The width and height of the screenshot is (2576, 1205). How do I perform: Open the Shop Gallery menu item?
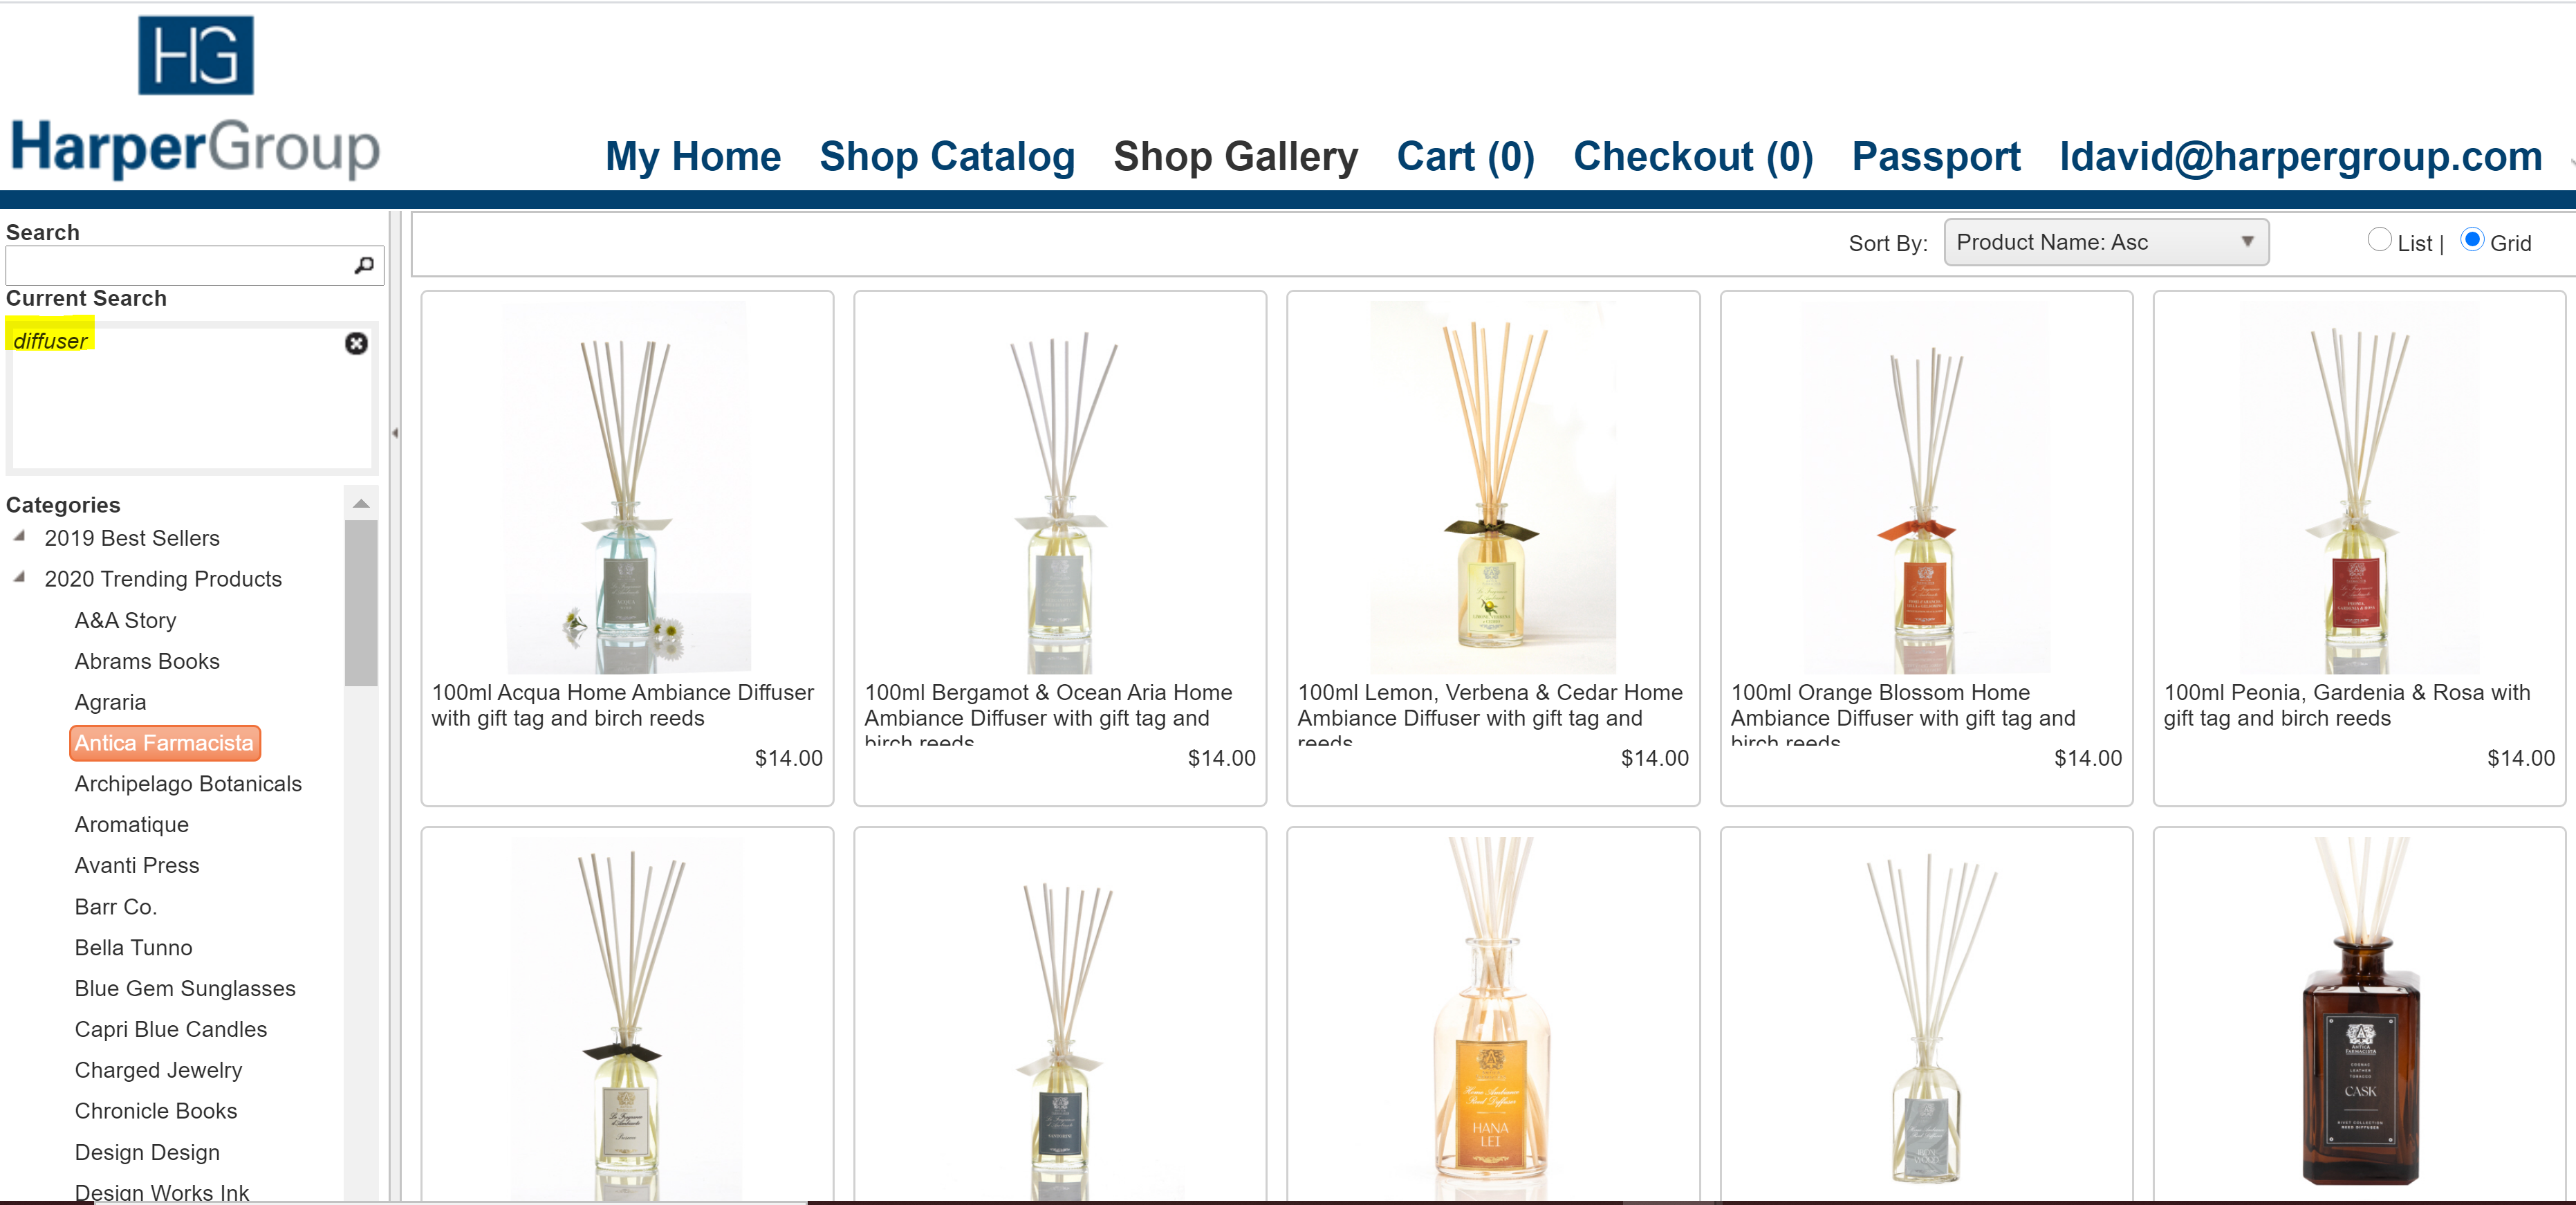coord(1235,157)
